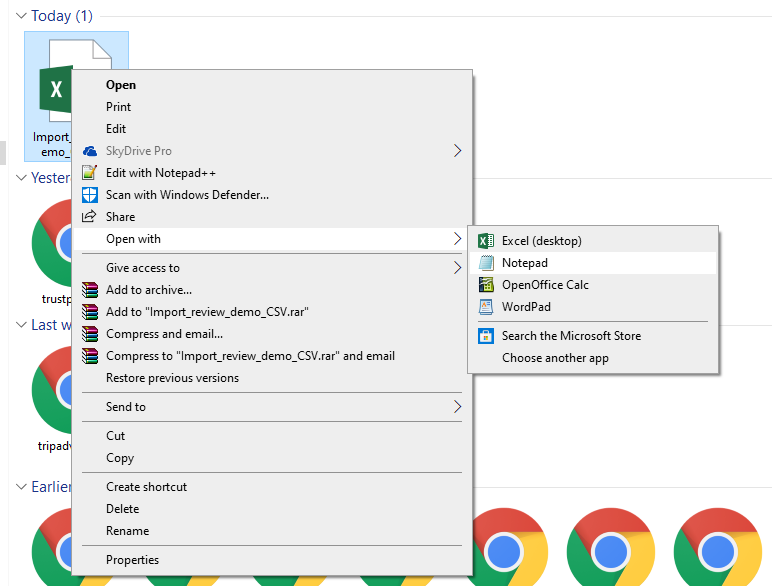Viewport: 772px width, 586px height.
Task: Click the Excel icon in Open with submenu
Action: (486, 241)
